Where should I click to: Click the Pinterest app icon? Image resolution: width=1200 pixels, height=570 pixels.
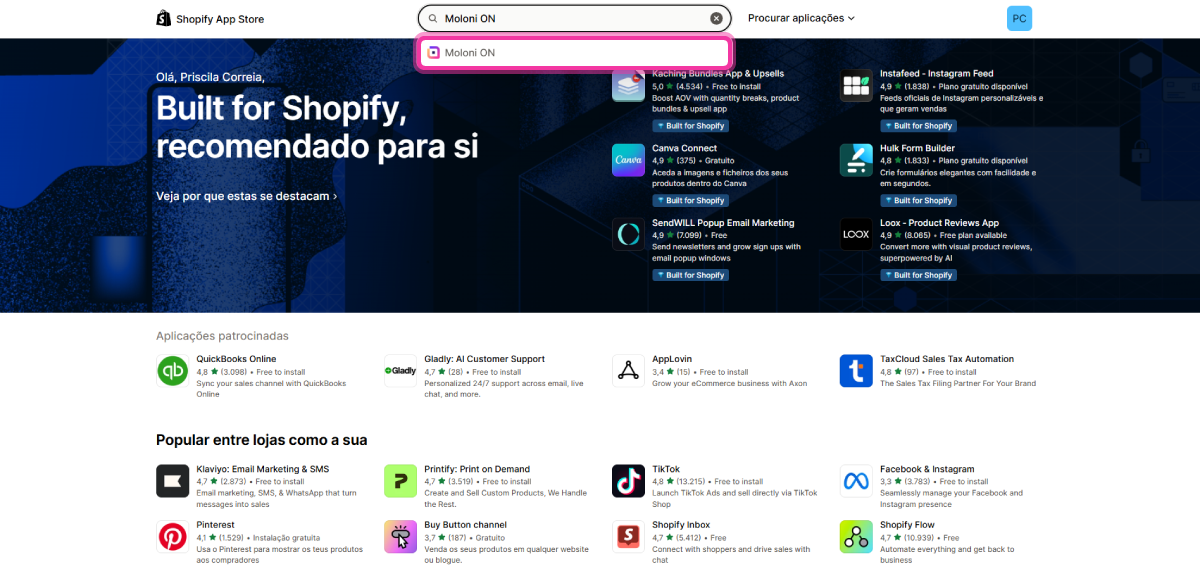coord(172,537)
